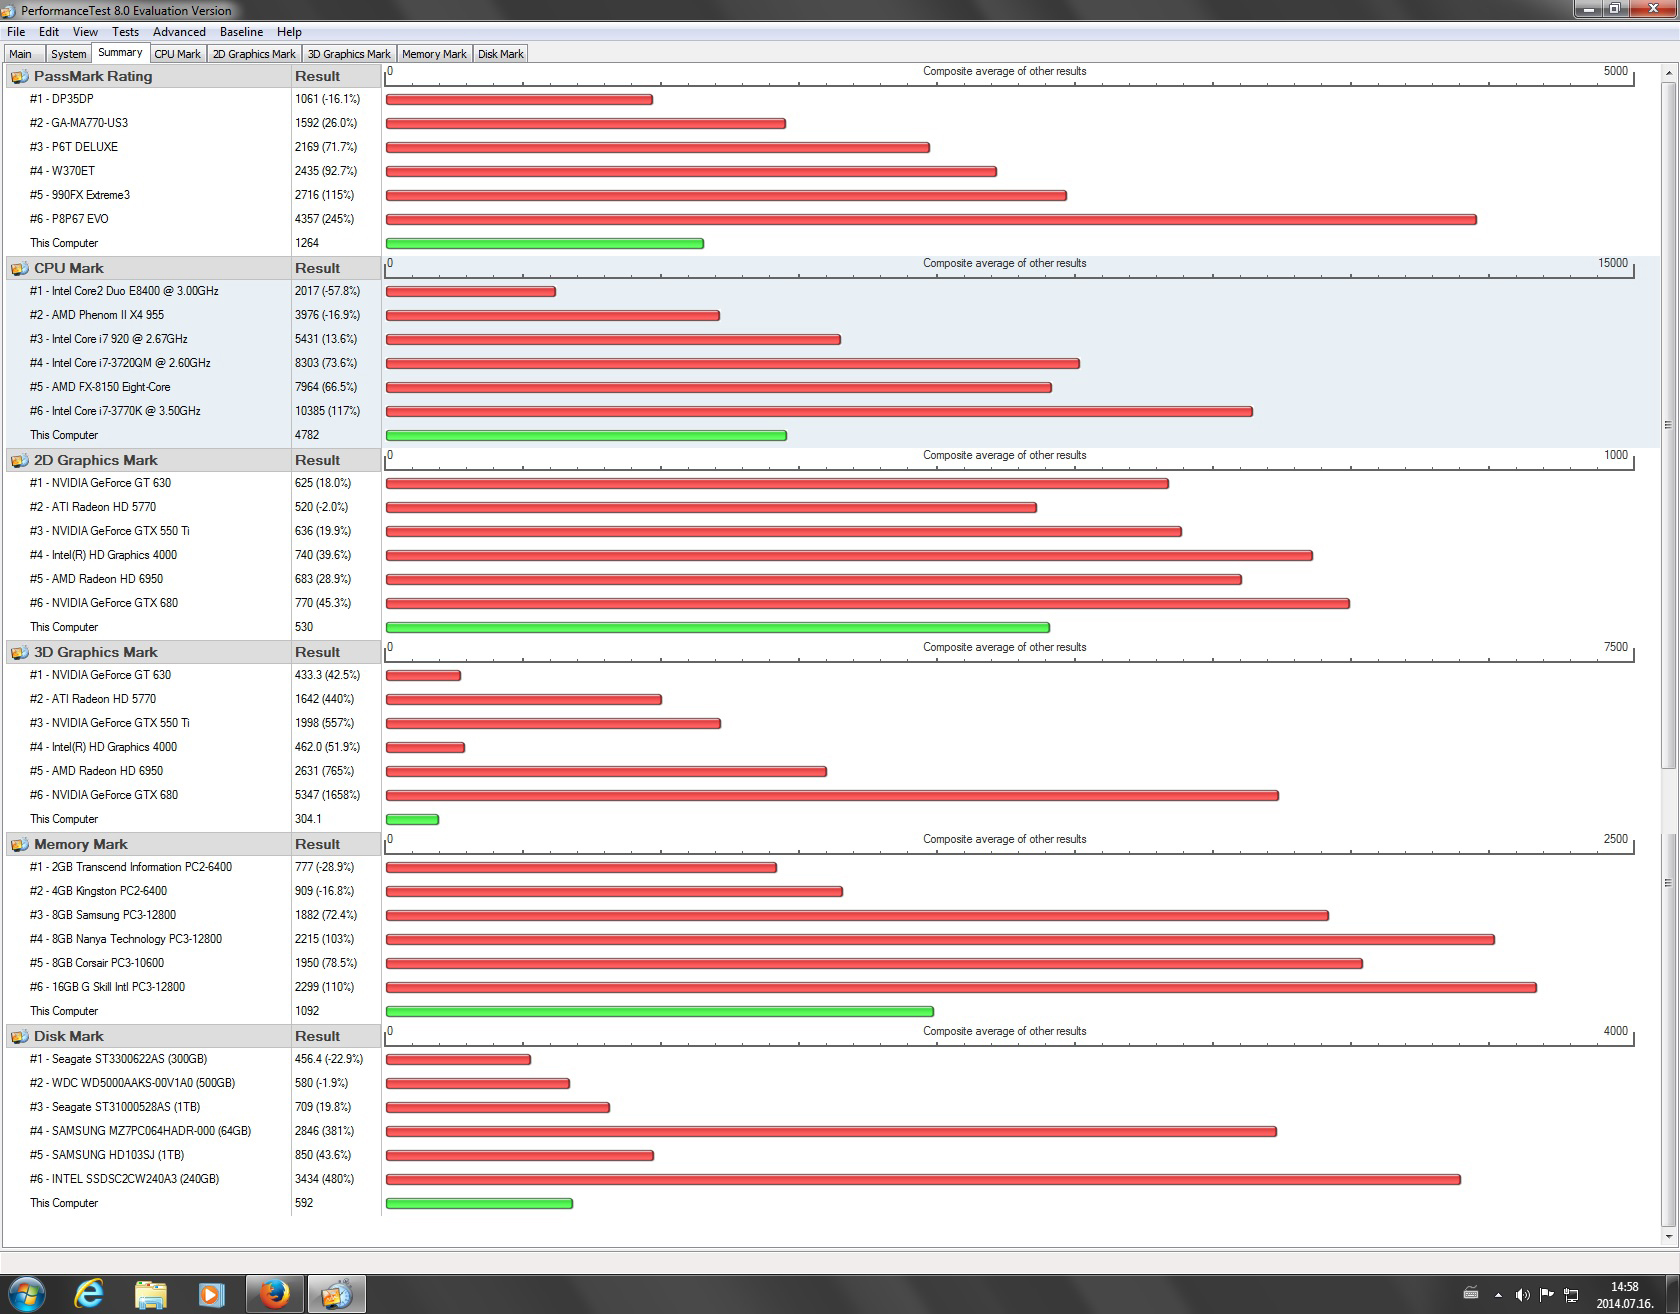This screenshot has width=1680, height=1314.
Task: Open the Windows Start menu orb
Action: click(26, 1294)
